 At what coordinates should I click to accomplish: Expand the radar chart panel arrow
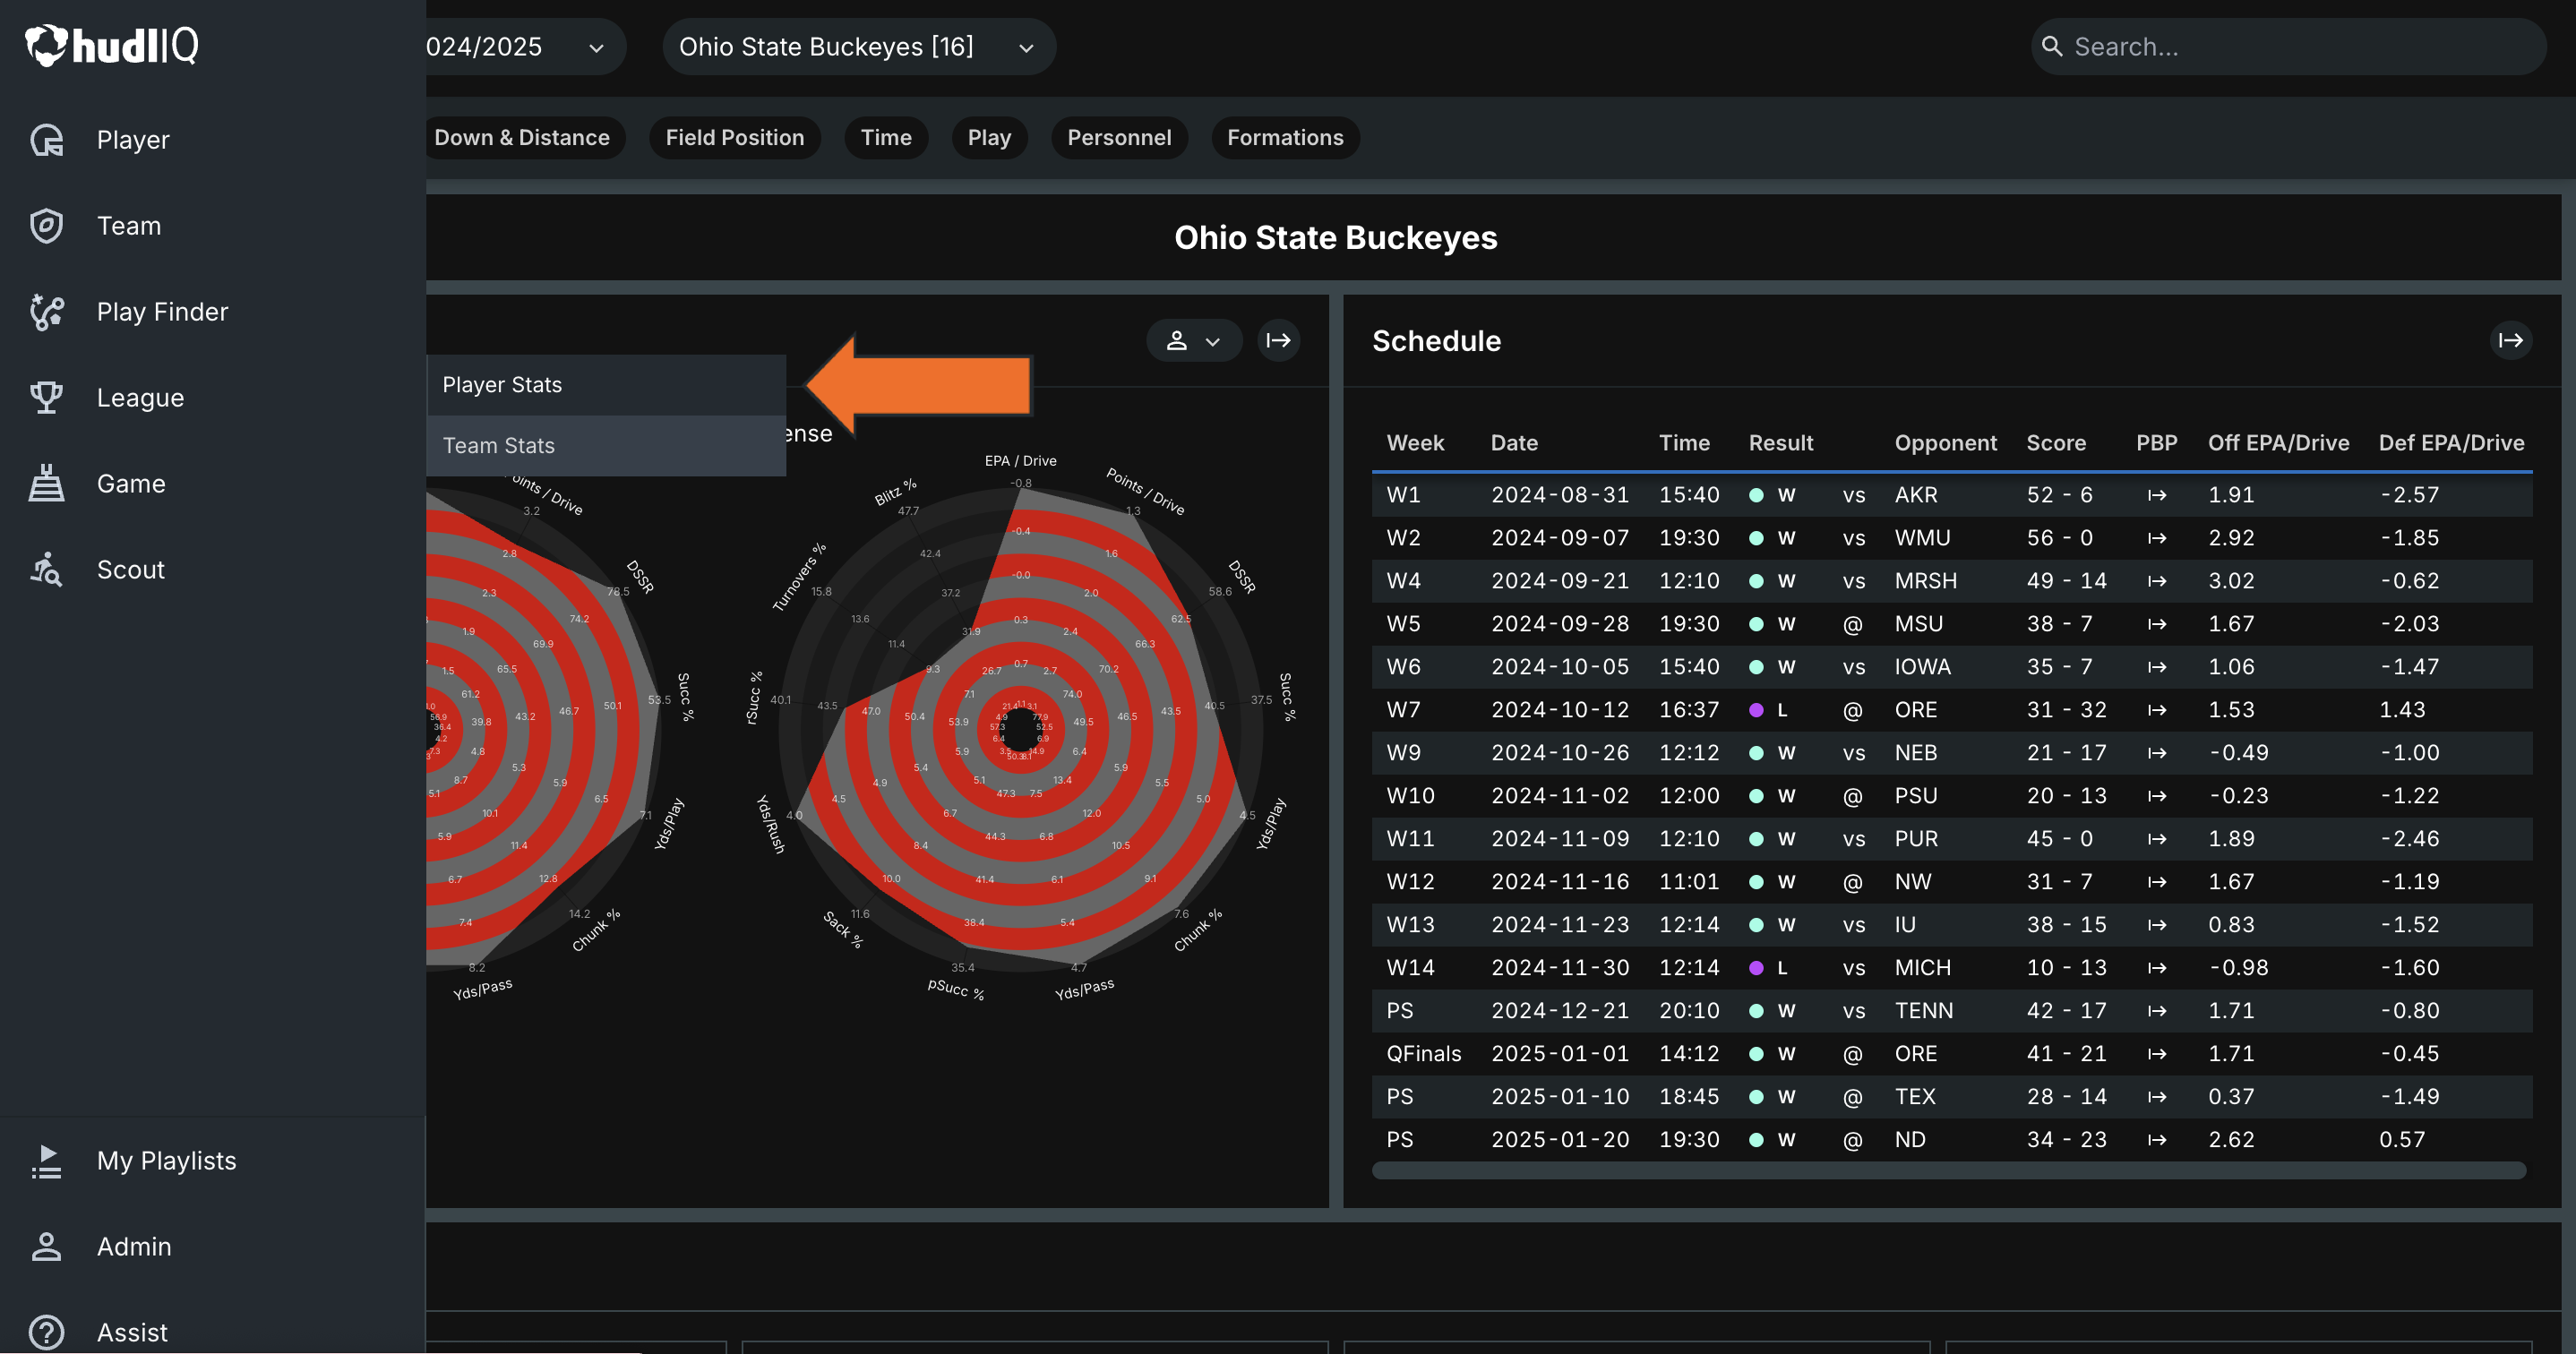coord(1278,341)
